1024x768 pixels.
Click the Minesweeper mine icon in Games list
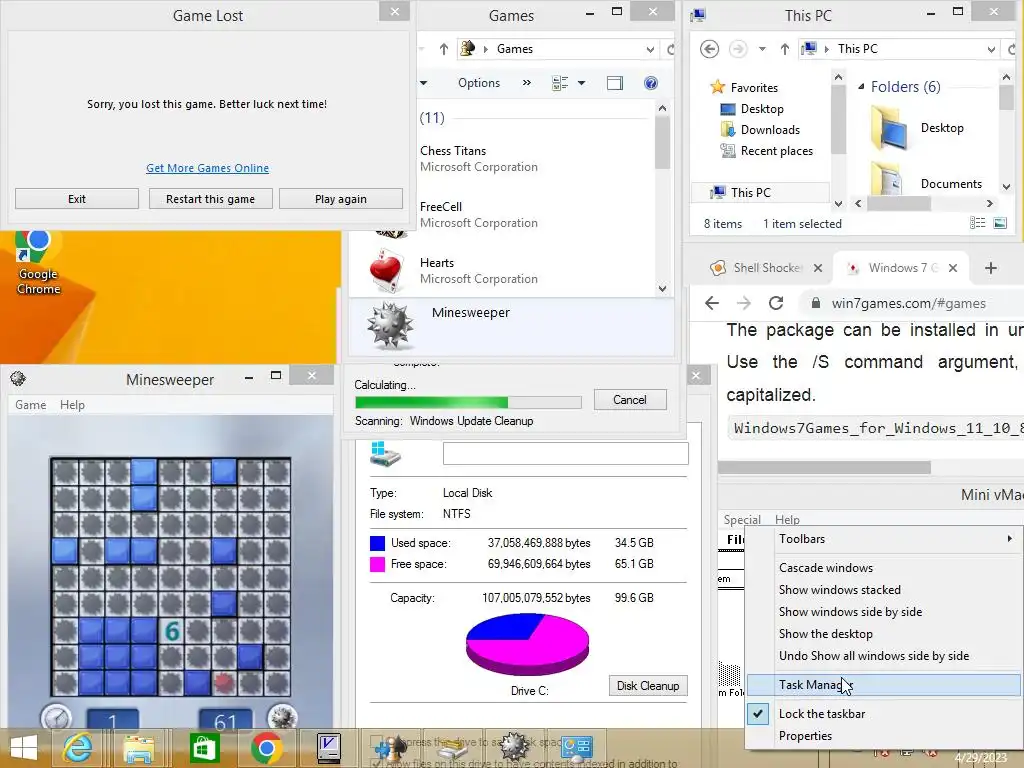390,324
